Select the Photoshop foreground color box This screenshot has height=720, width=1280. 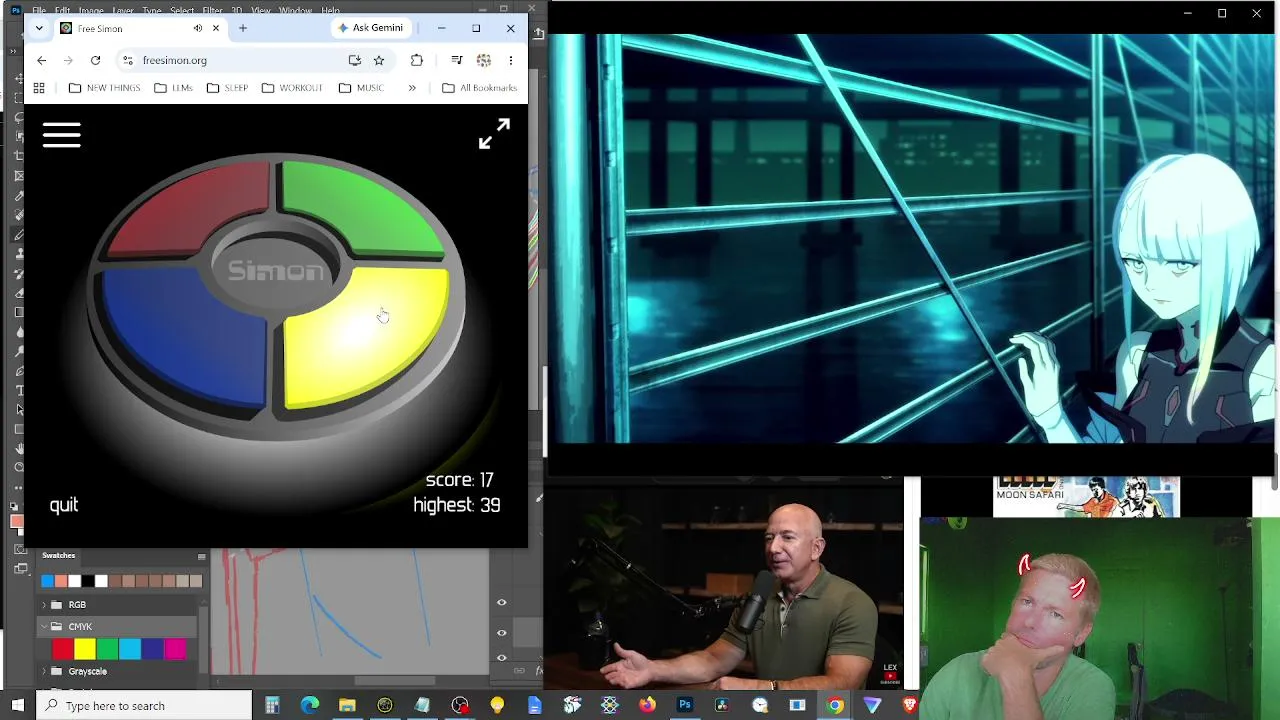point(17,521)
